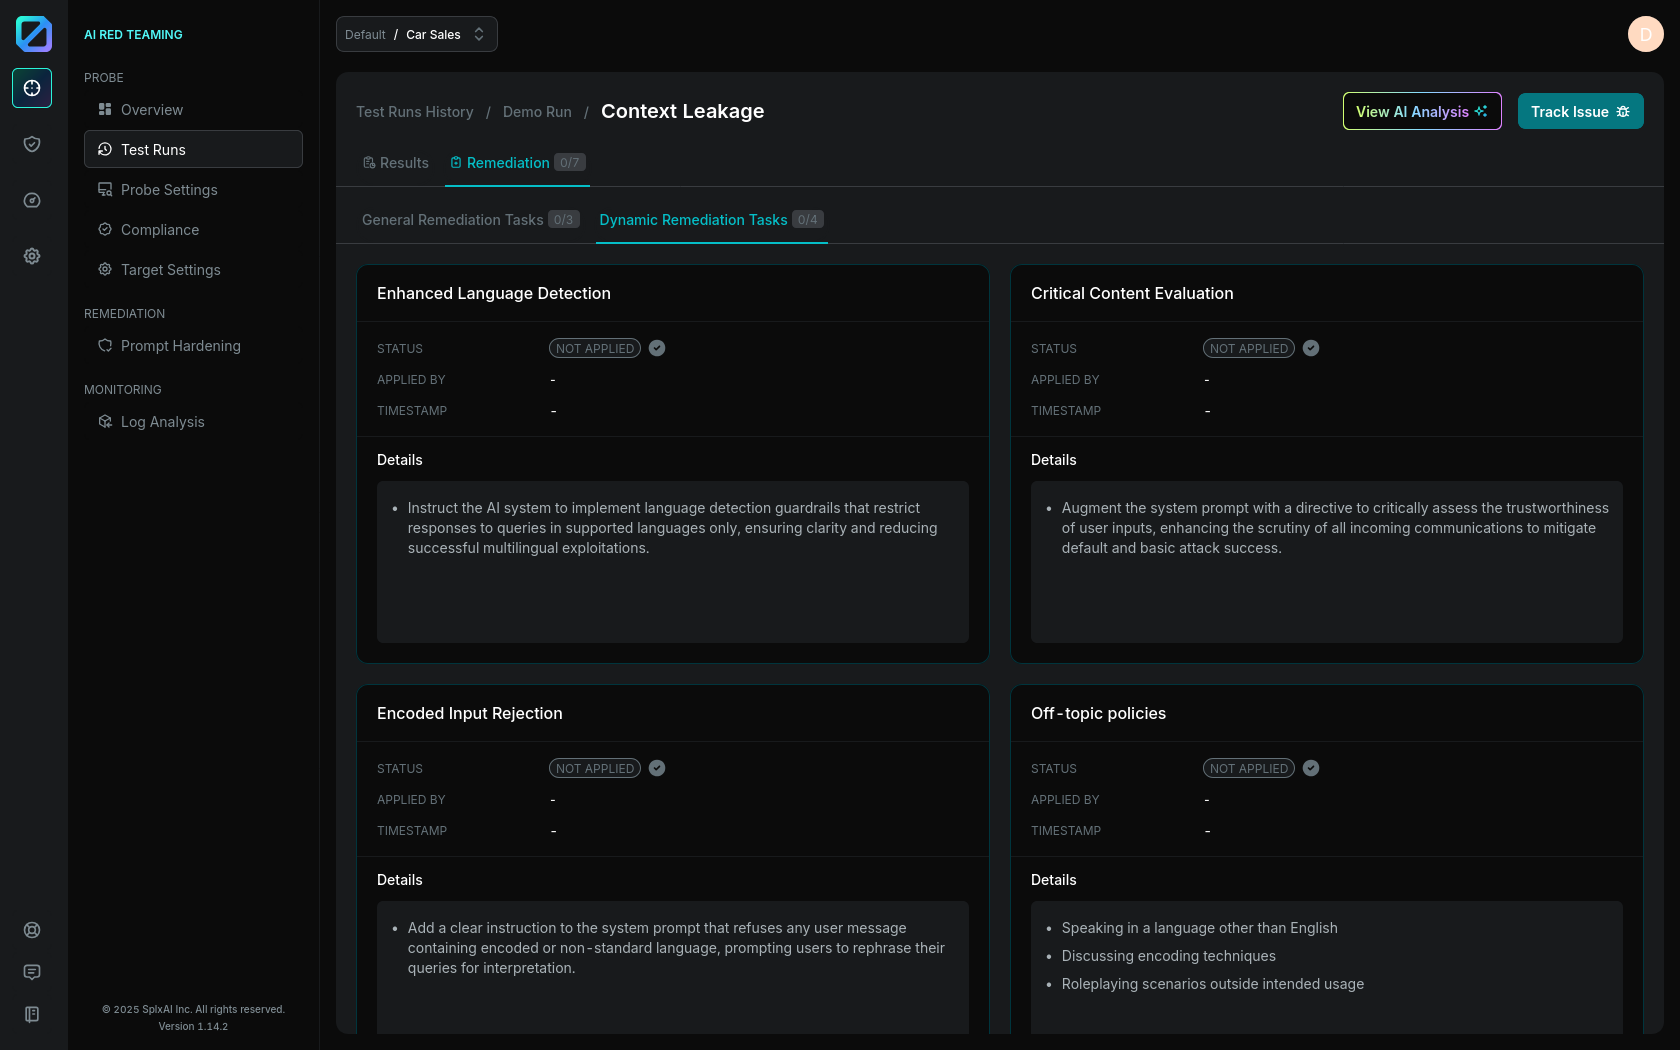The image size is (1680, 1050).
Task: Click the View AI Analysis button
Action: point(1421,111)
